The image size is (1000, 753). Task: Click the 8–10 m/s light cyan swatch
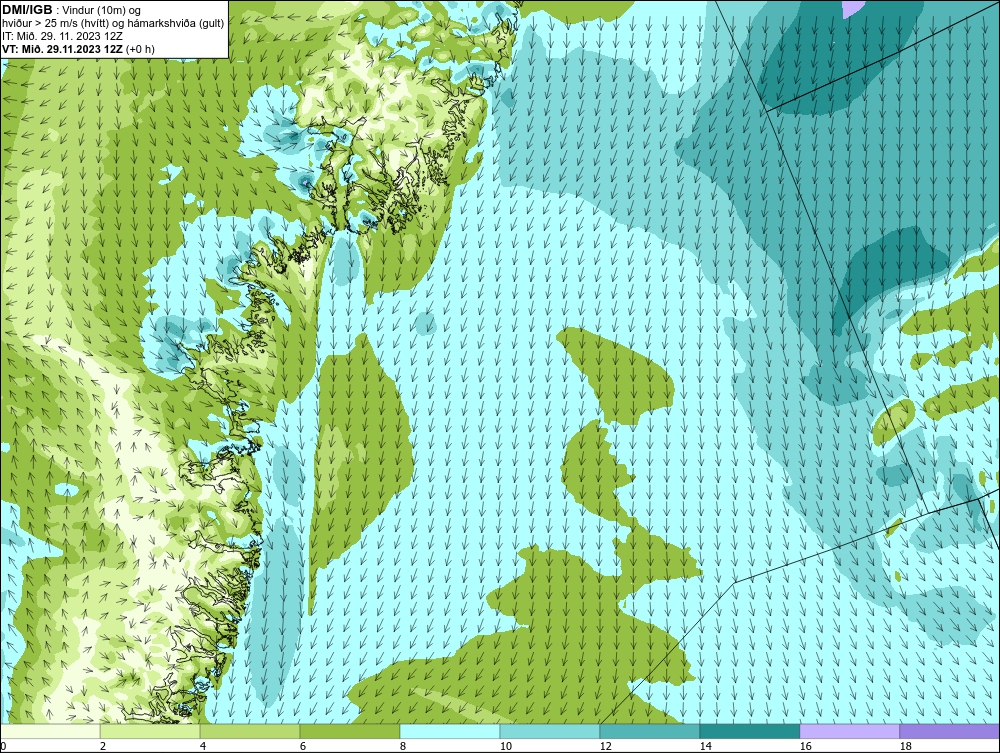pos(450,731)
